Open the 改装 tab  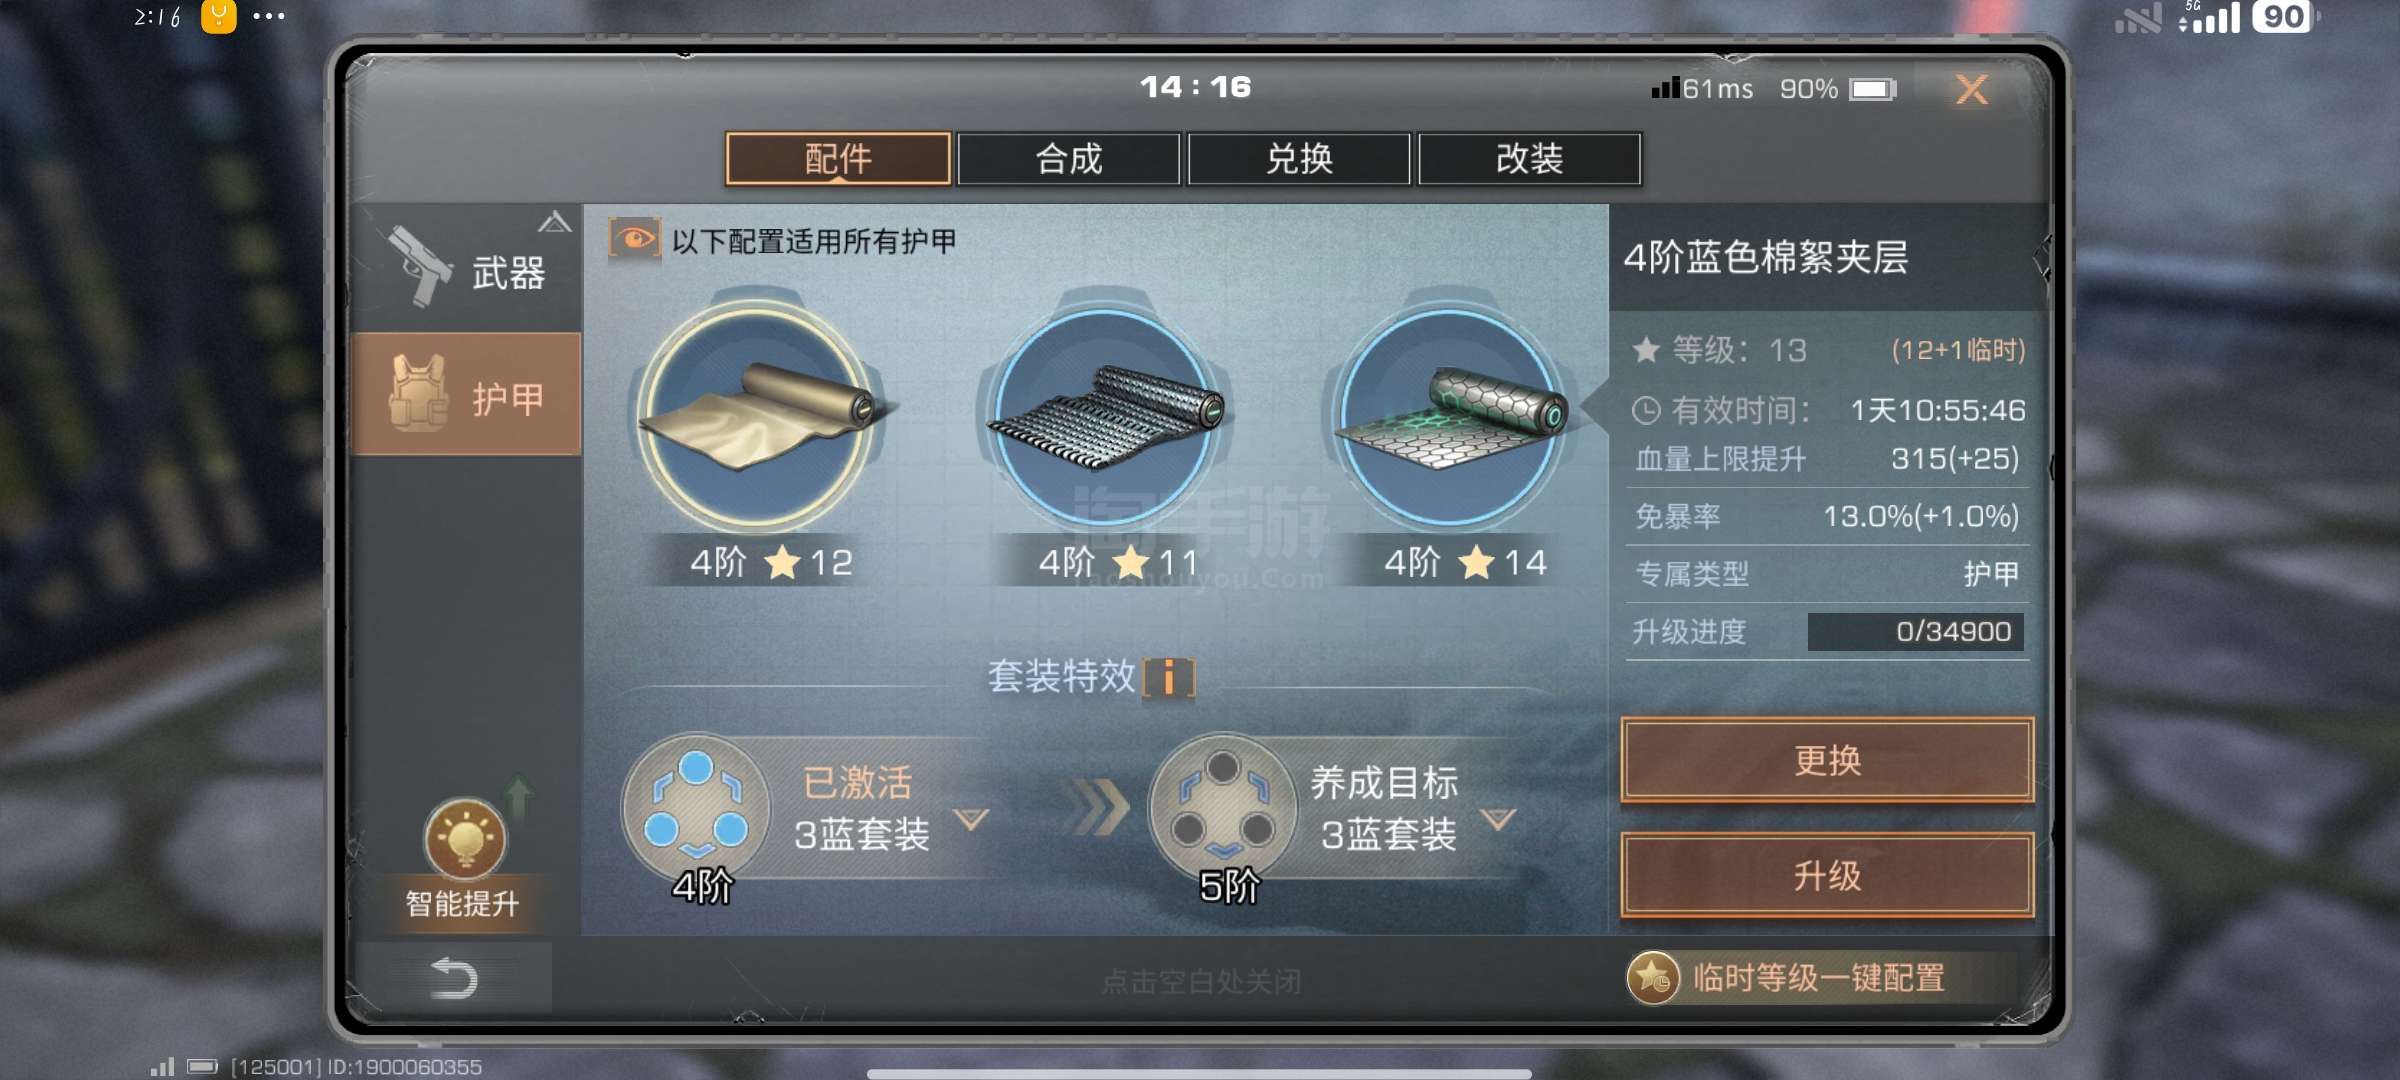(x=1529, y=159)
